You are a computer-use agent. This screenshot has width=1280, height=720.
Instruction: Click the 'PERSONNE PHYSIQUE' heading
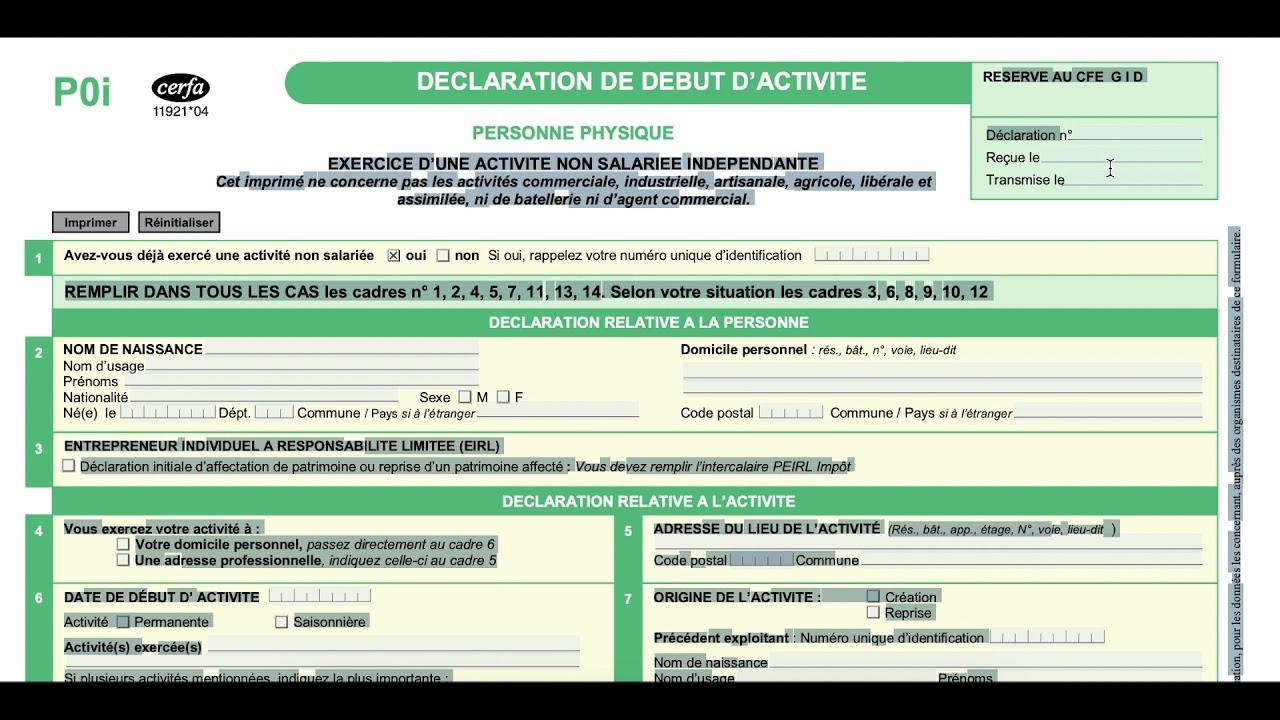[x=573, y=133]
